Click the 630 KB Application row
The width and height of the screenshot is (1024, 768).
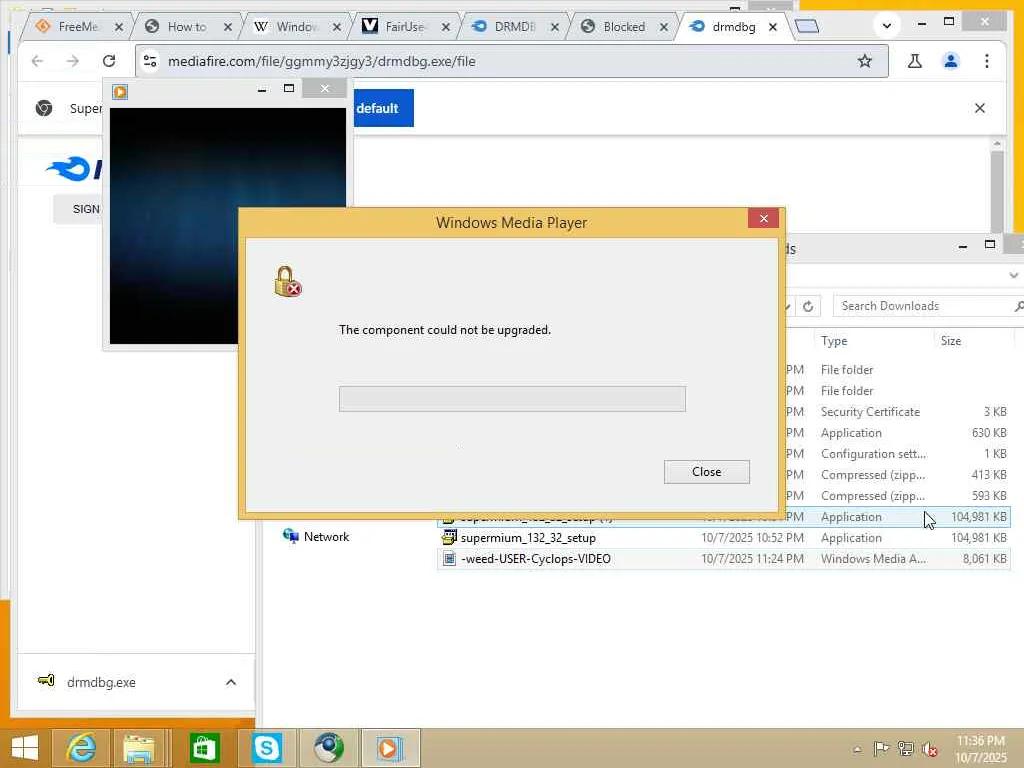tap(898, 433)
